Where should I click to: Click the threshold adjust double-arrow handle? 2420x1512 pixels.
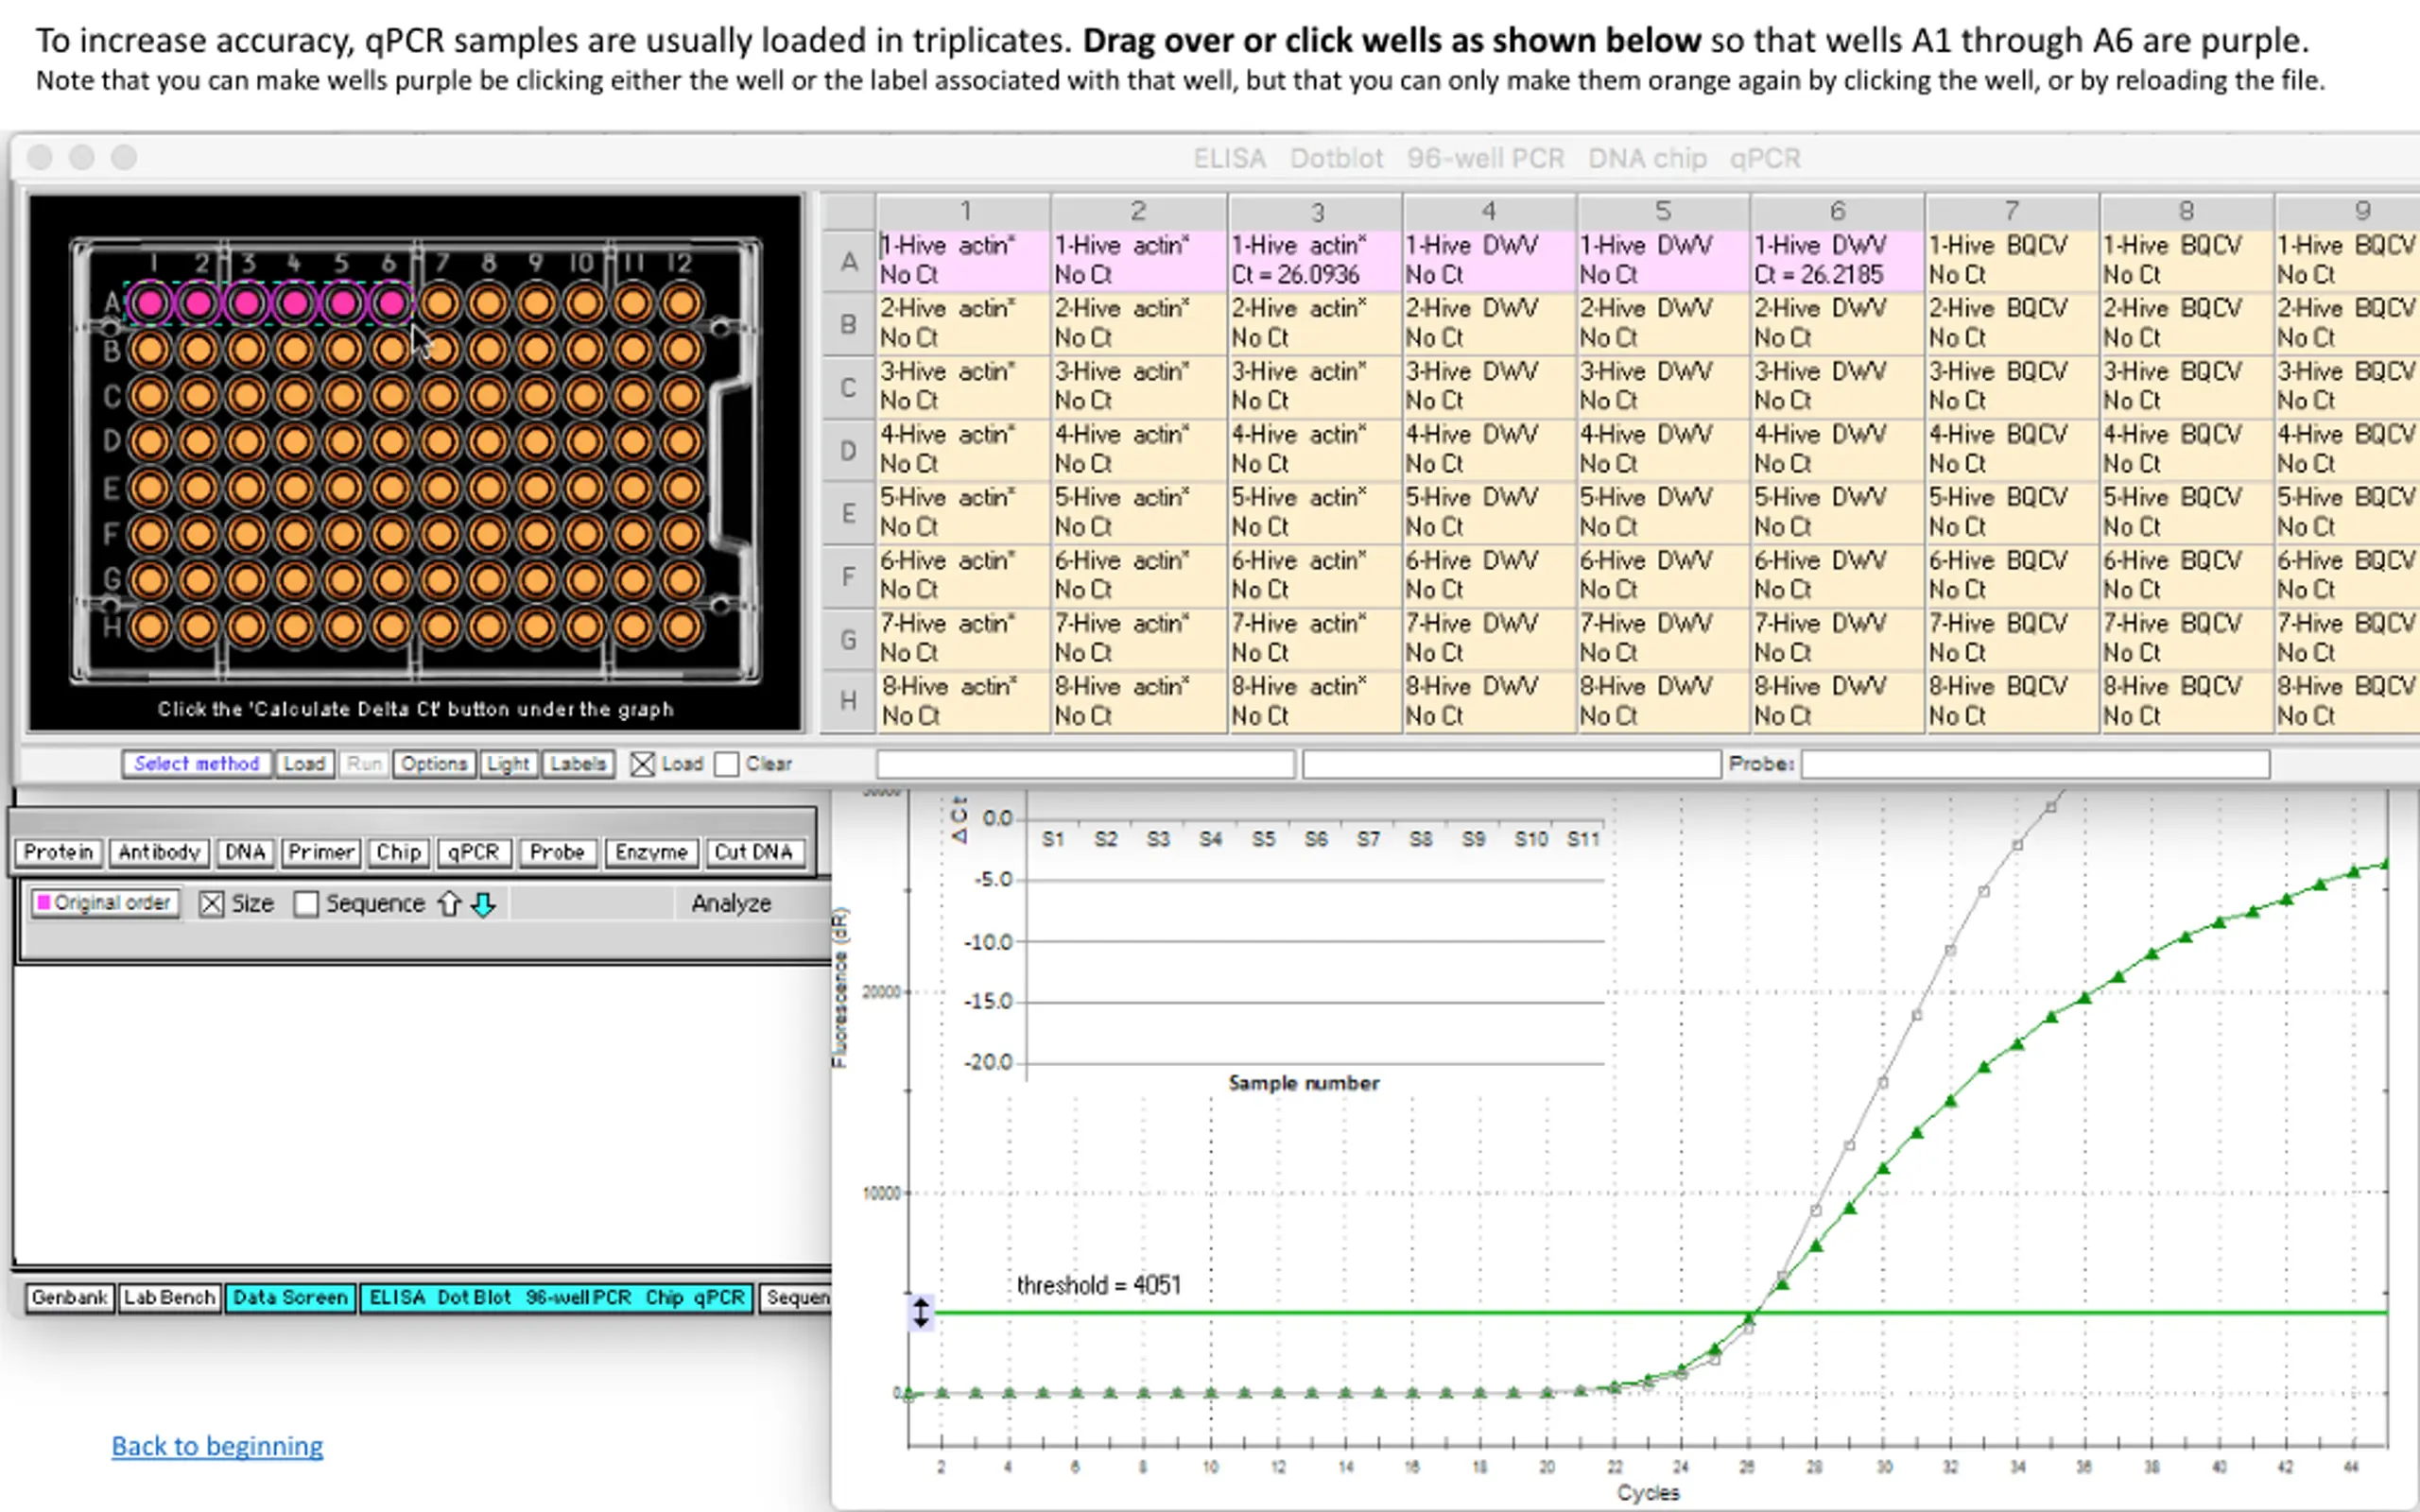pos(920,1311)
